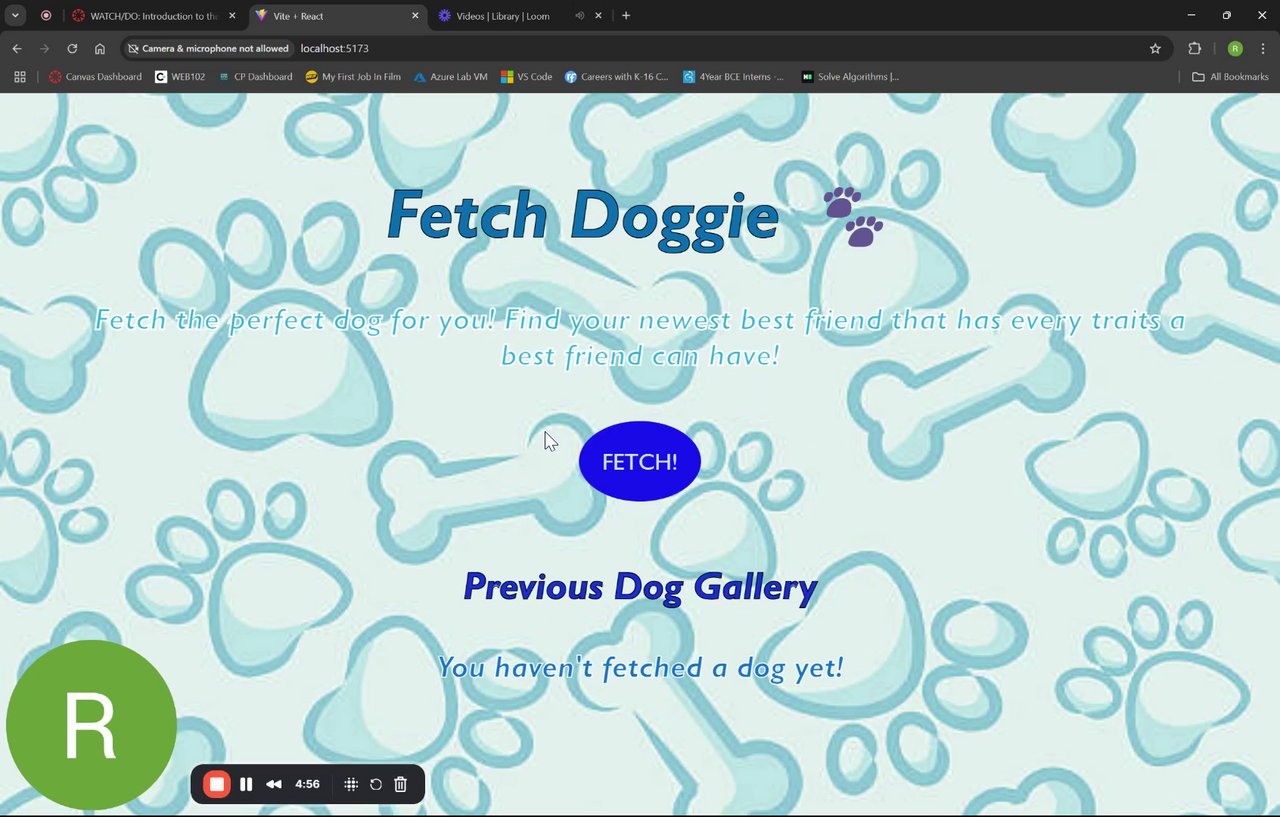Click the 4:56 recording timer
This screenshot has height=817, width=1280.
(308, 784)
